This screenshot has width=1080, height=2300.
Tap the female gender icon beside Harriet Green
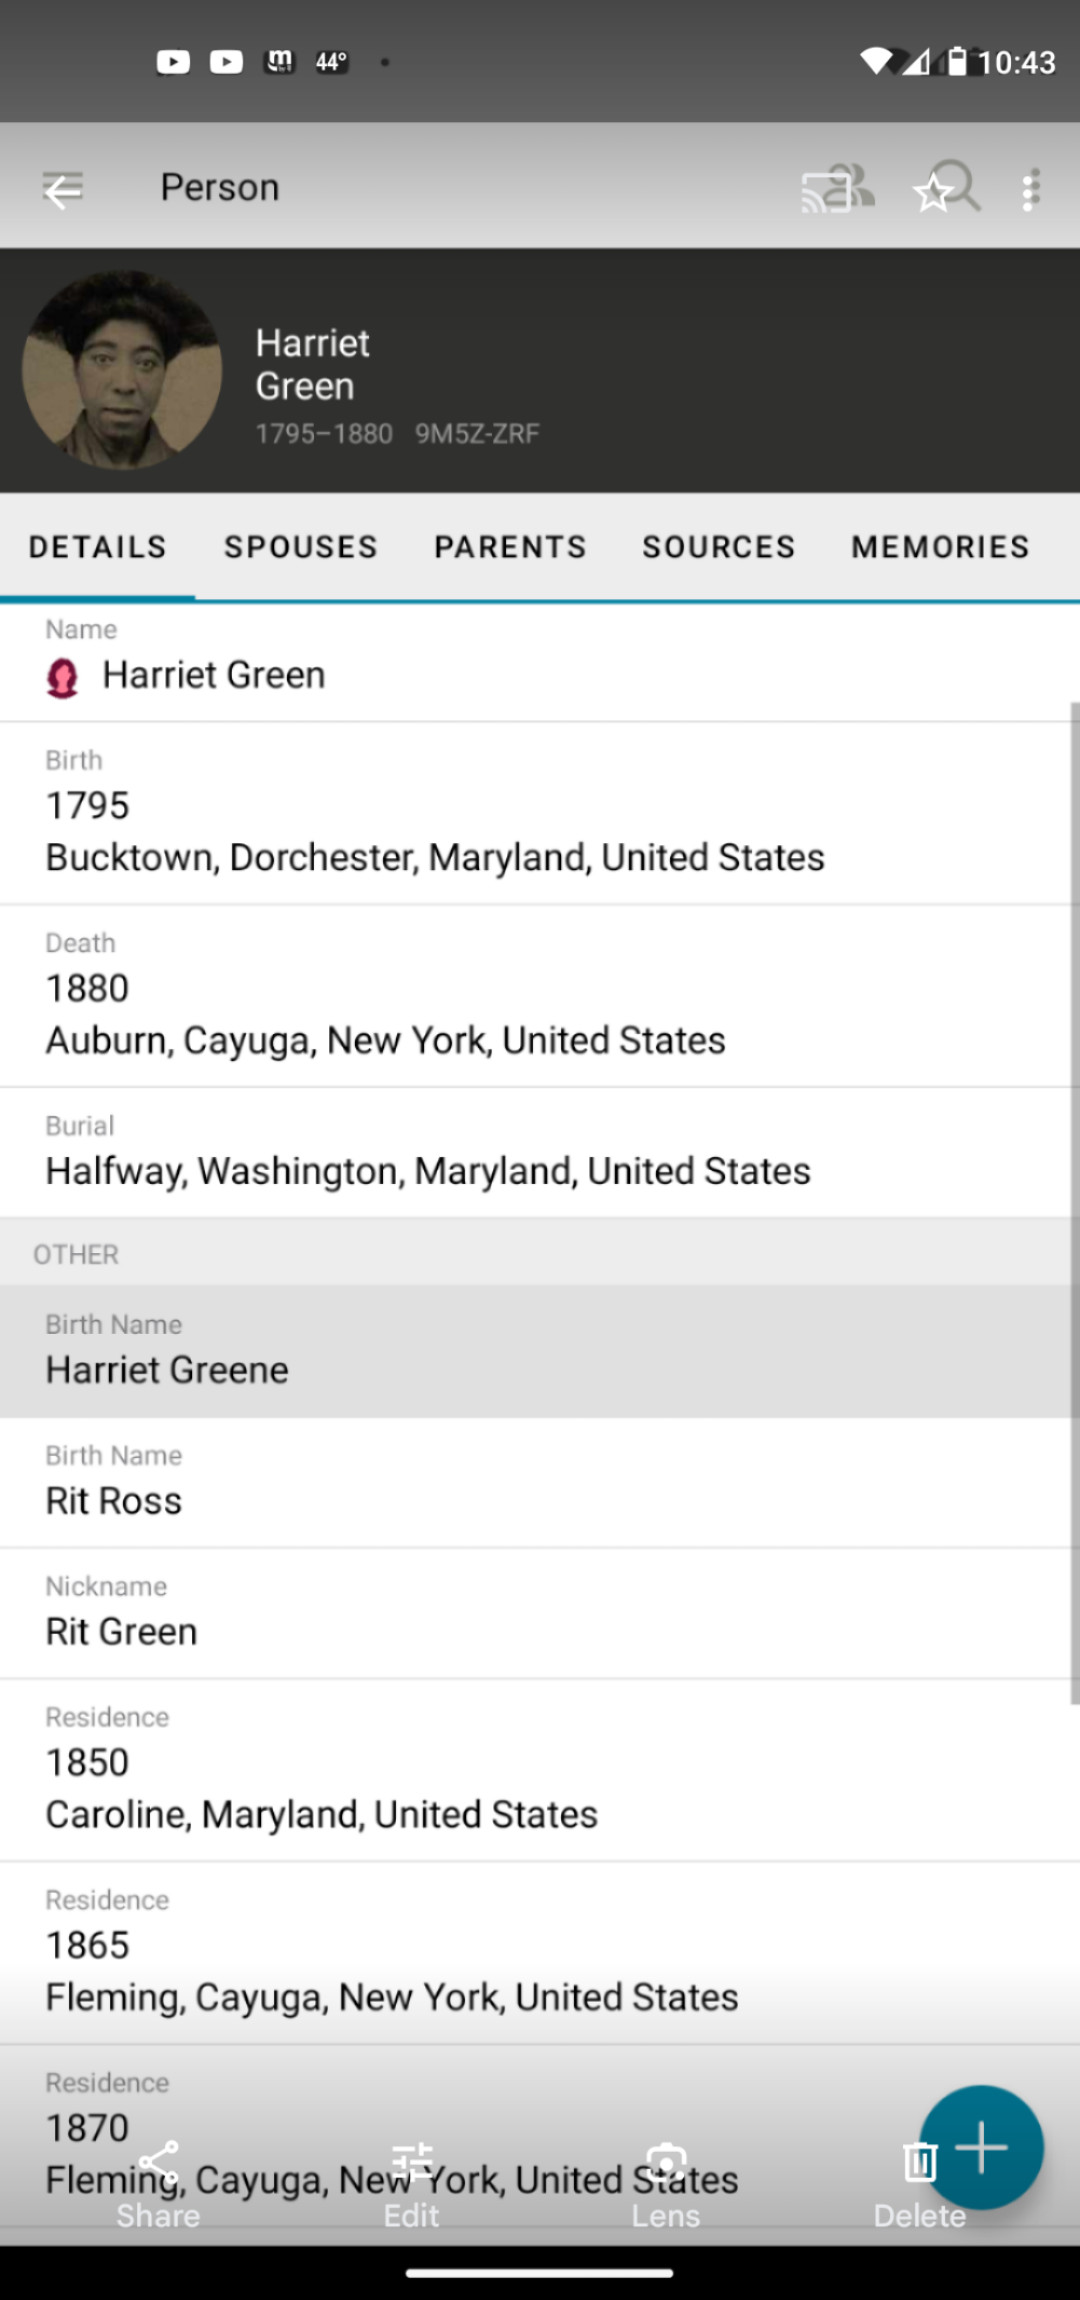pyautogui.click(x=63, y=677)
